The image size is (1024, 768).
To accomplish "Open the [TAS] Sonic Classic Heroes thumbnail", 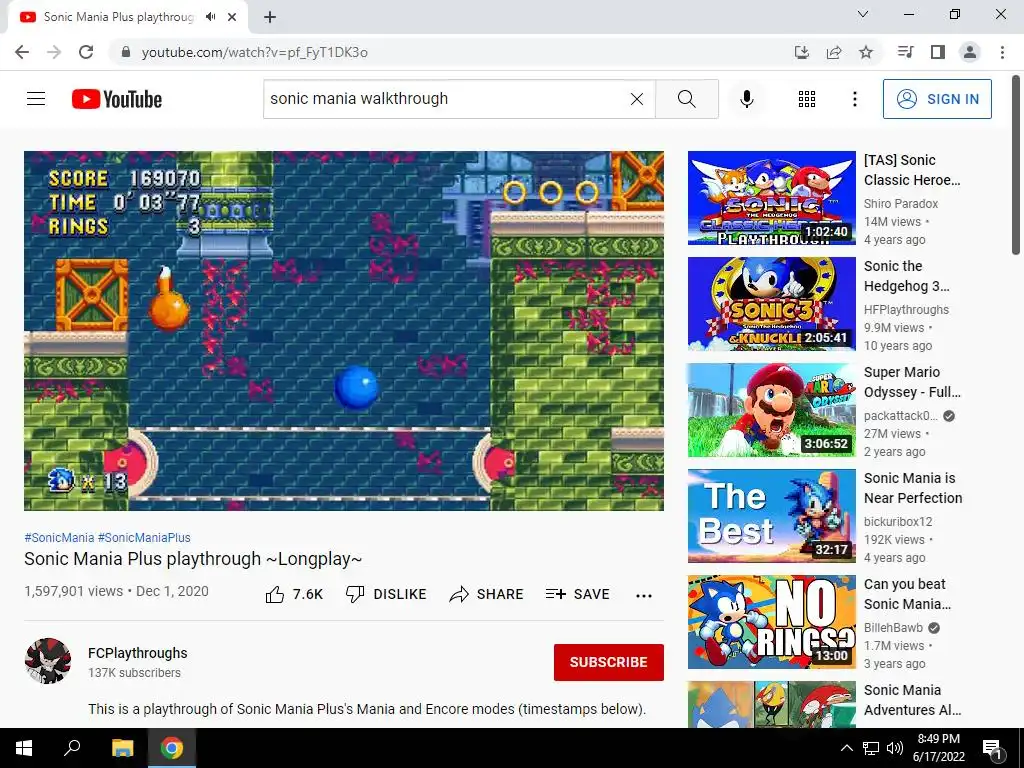I will (771, 198).
